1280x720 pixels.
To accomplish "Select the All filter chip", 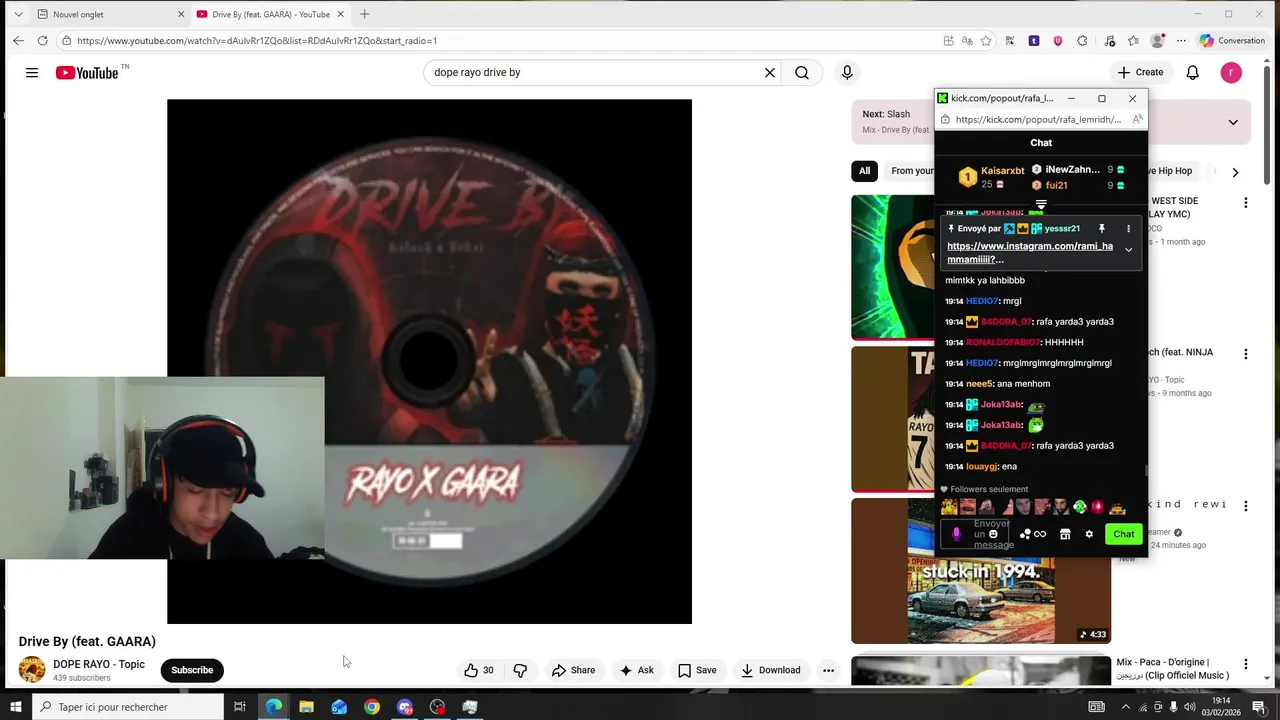I will pyautogui.click(x=864, y=171).
